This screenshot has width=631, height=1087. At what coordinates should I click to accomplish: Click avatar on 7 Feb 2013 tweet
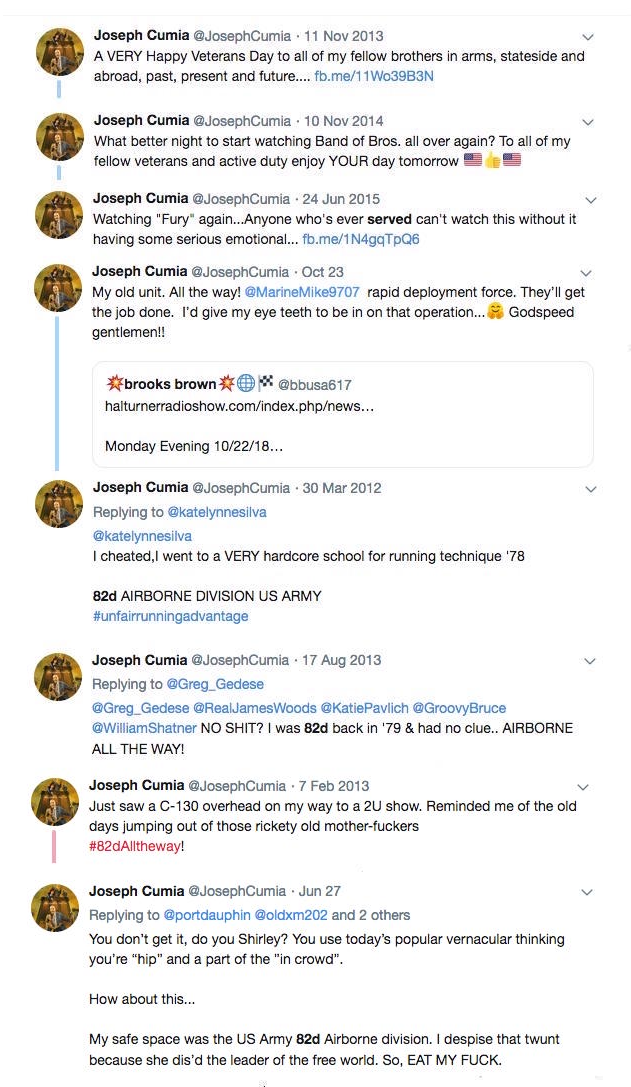pos(56,802)
